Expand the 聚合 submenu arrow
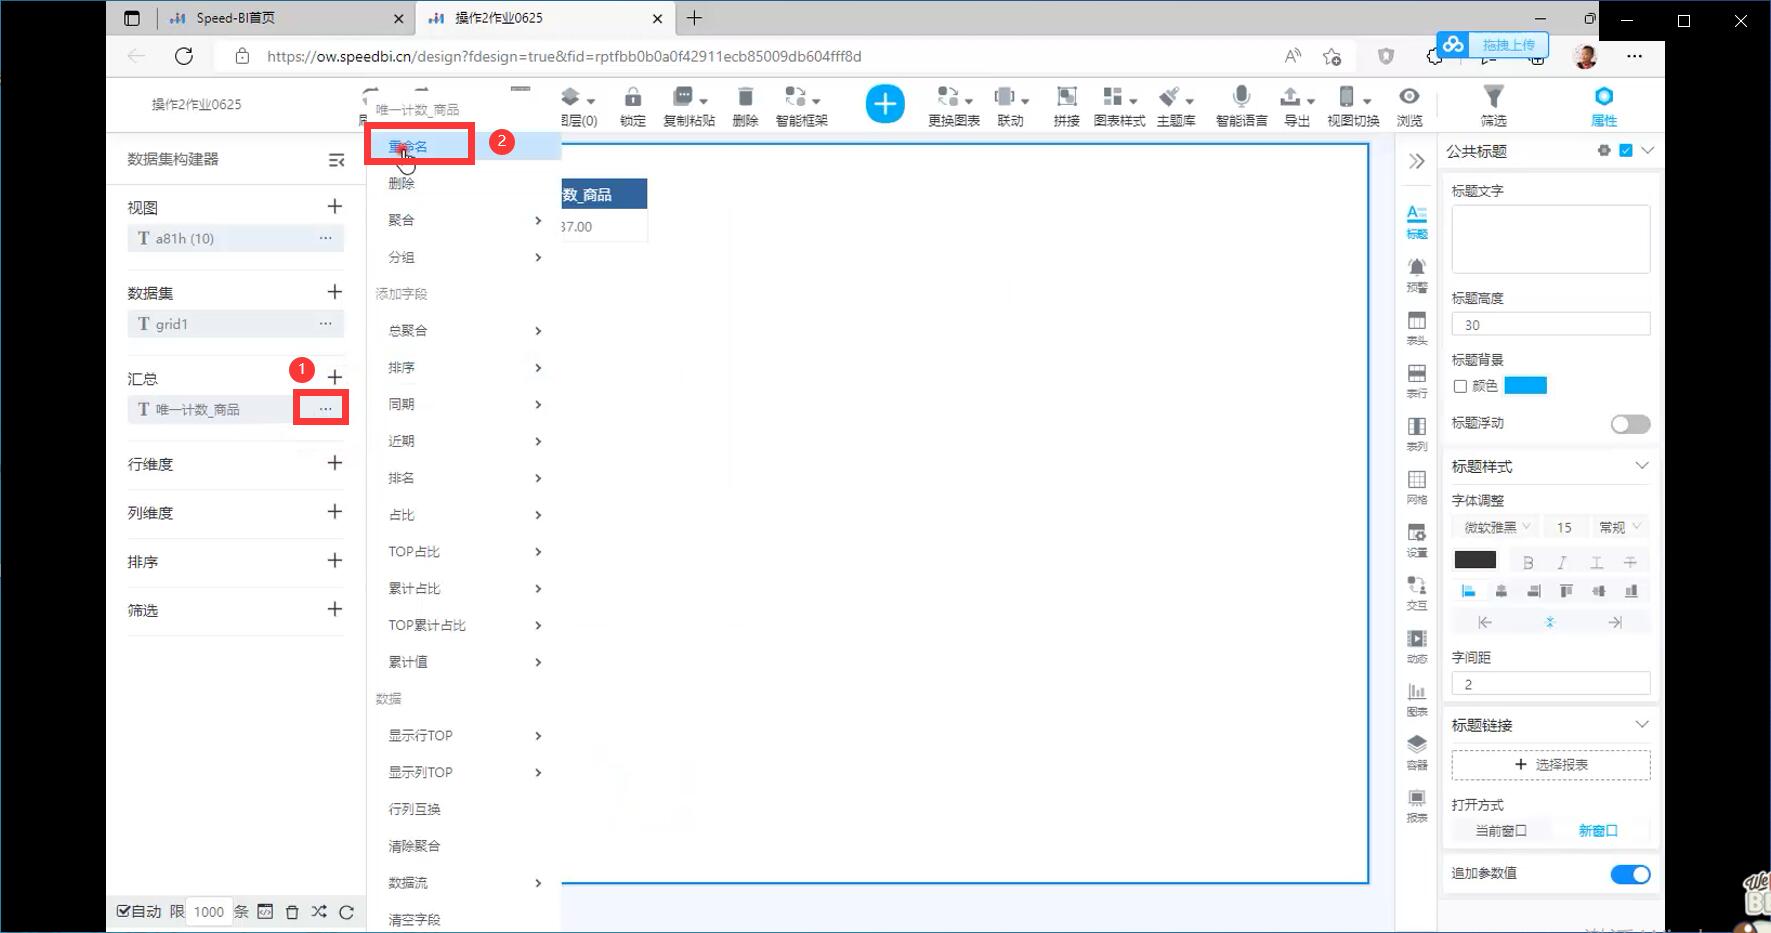The height and width of the screenshot is (933, 1771). [x=538, y=220]
